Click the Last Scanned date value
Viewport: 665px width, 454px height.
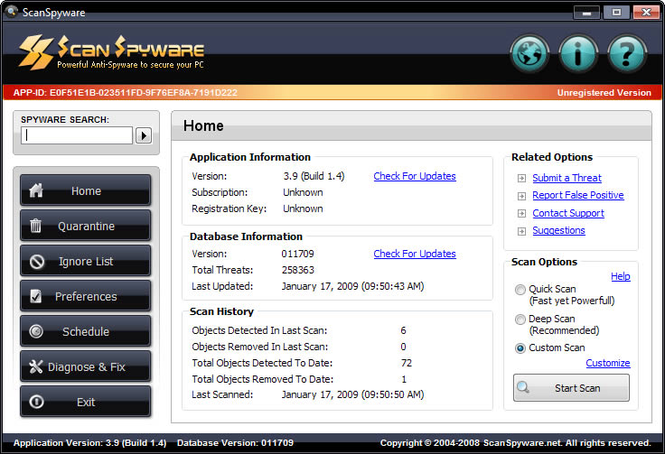[x=353, y=395]
